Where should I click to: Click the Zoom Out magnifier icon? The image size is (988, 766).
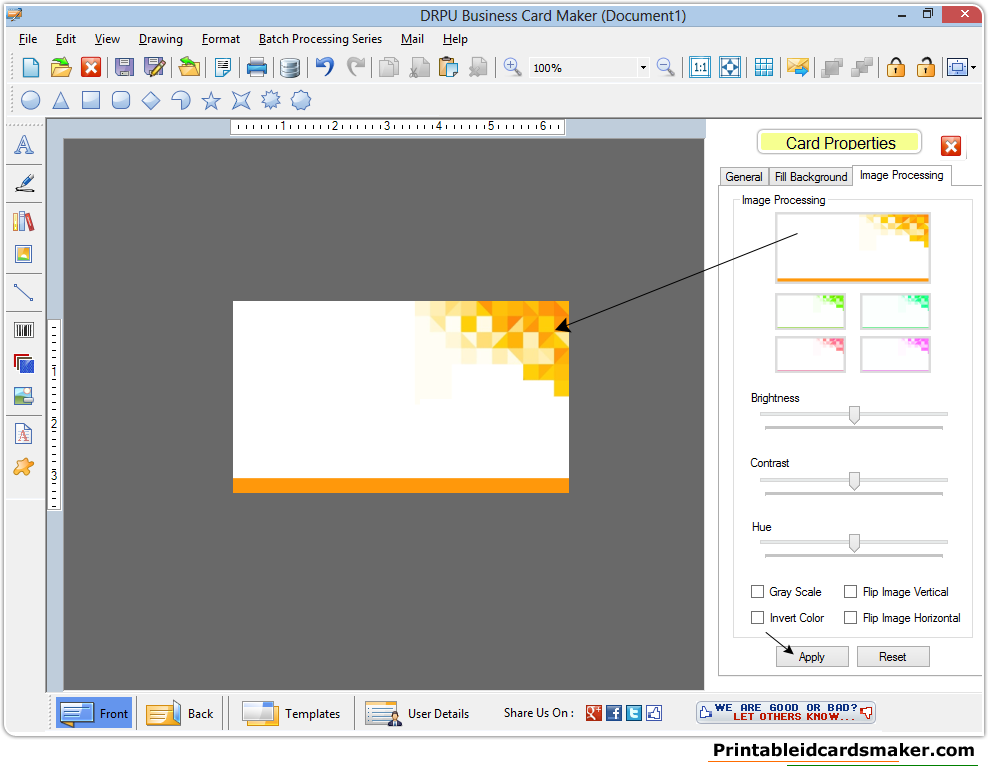[x=665, y=67]
